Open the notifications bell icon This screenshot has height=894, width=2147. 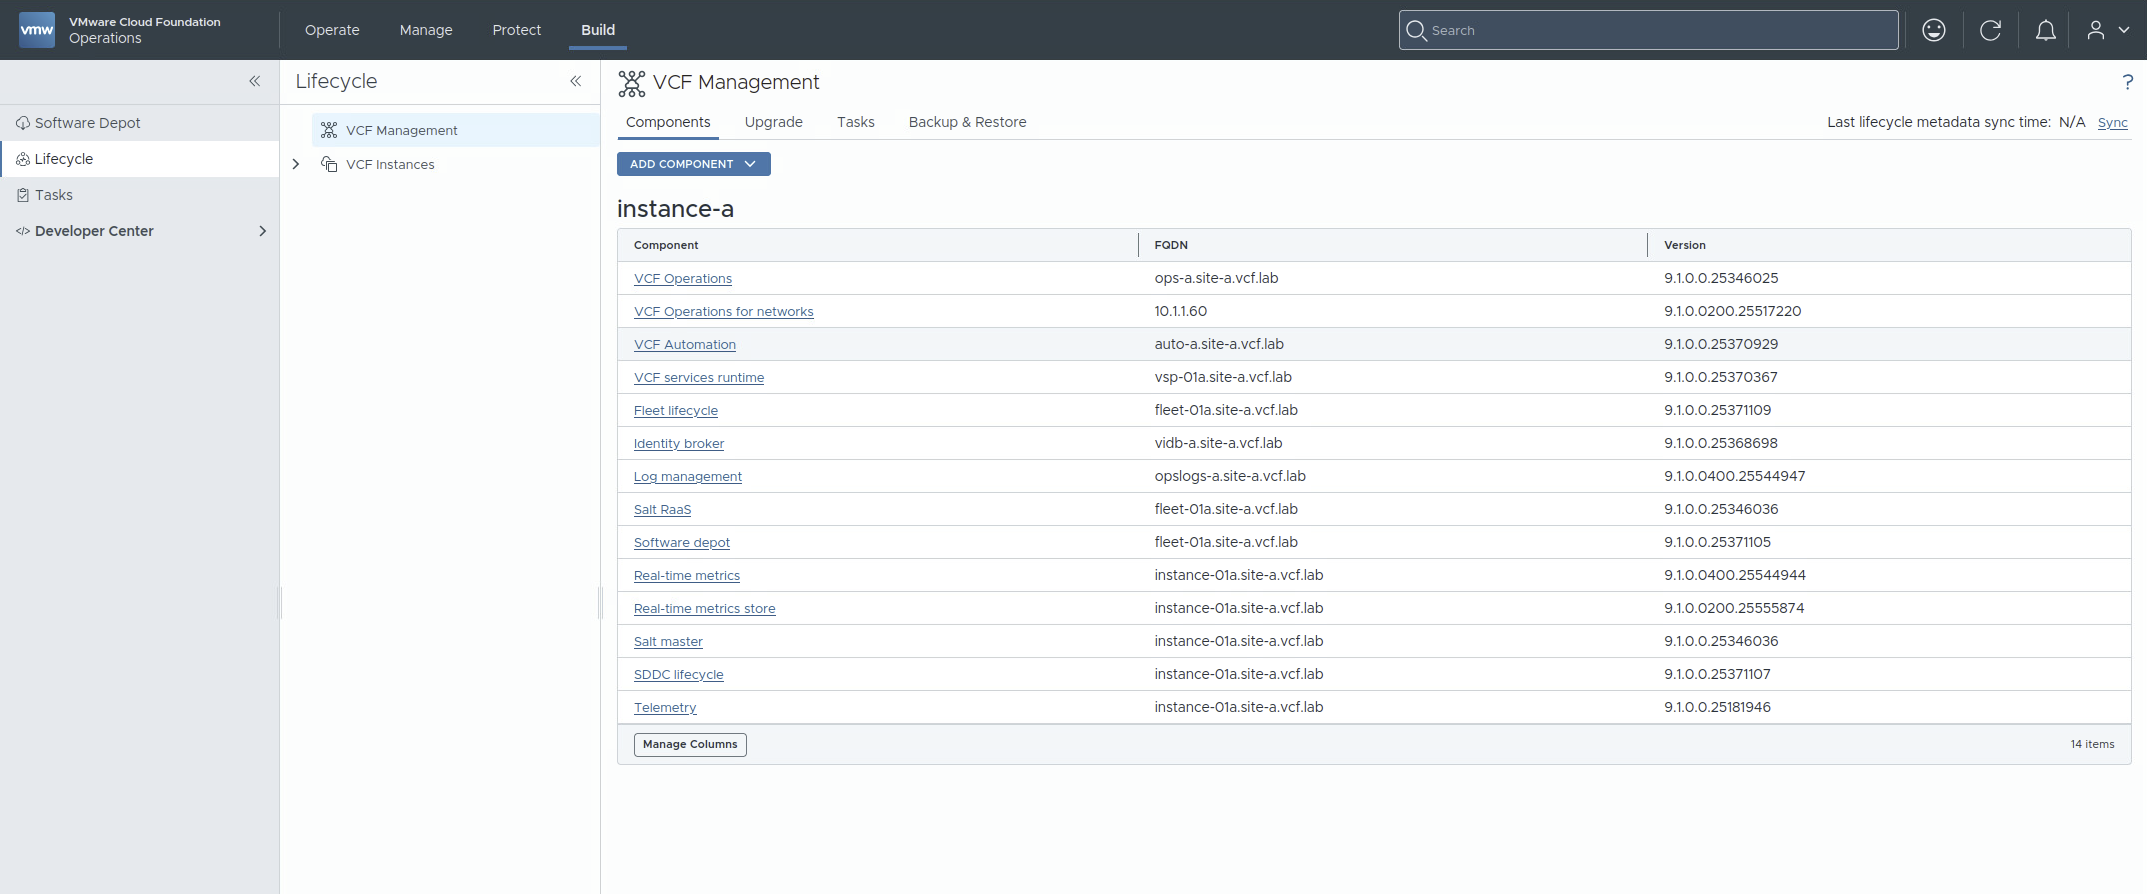[x=2046, y=30]
